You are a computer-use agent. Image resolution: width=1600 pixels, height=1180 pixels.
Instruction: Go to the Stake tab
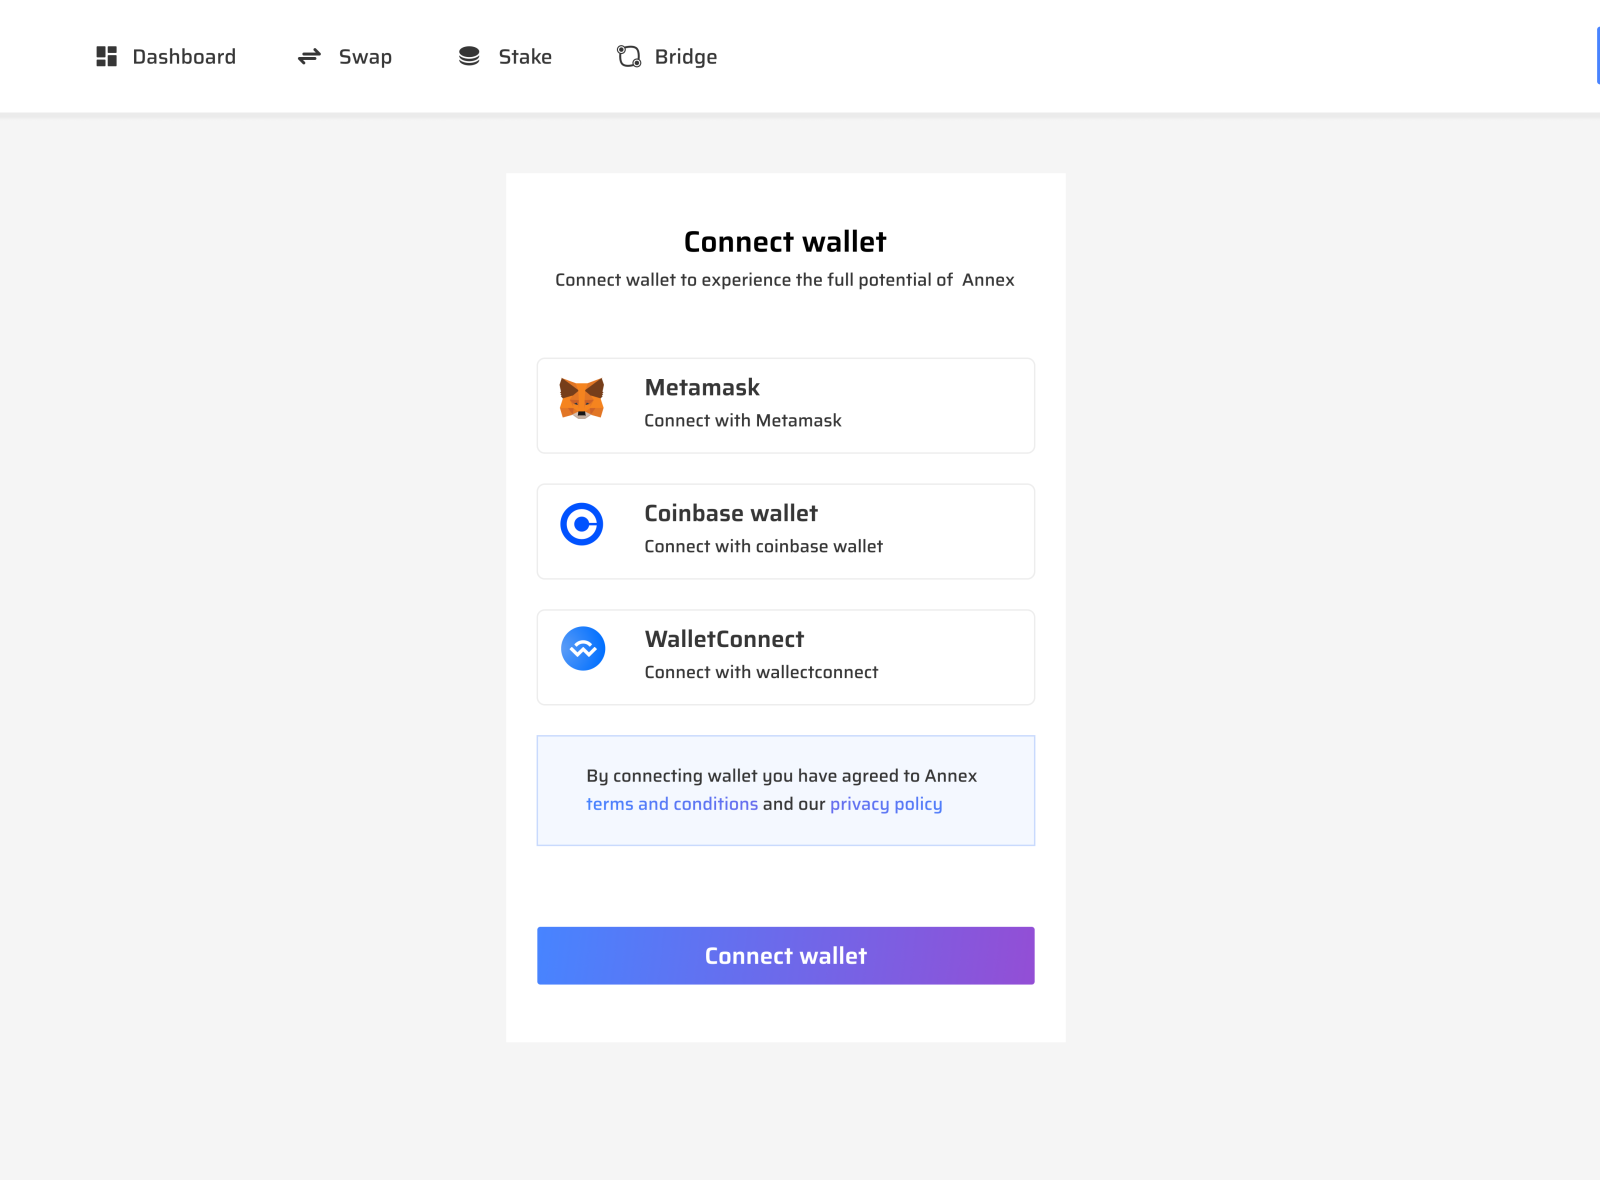click(525, 56)
